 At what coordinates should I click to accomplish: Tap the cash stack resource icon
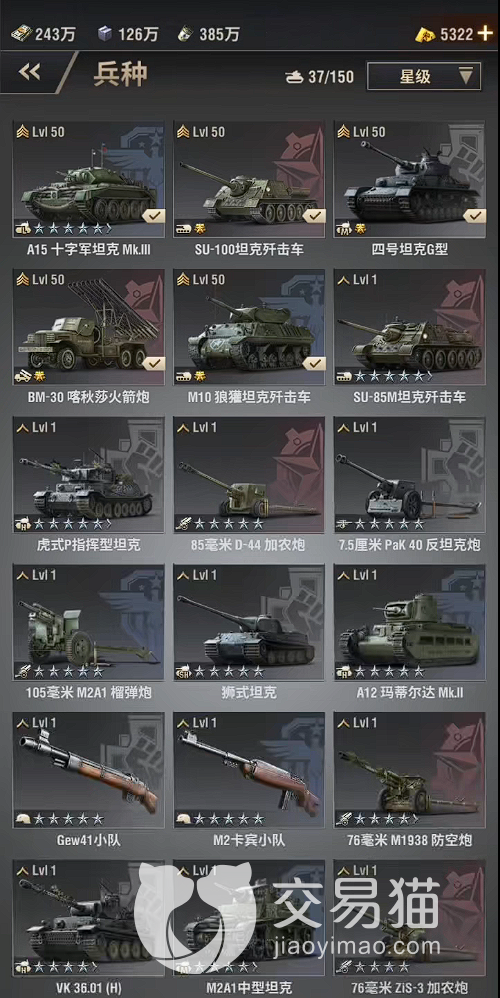21,34
